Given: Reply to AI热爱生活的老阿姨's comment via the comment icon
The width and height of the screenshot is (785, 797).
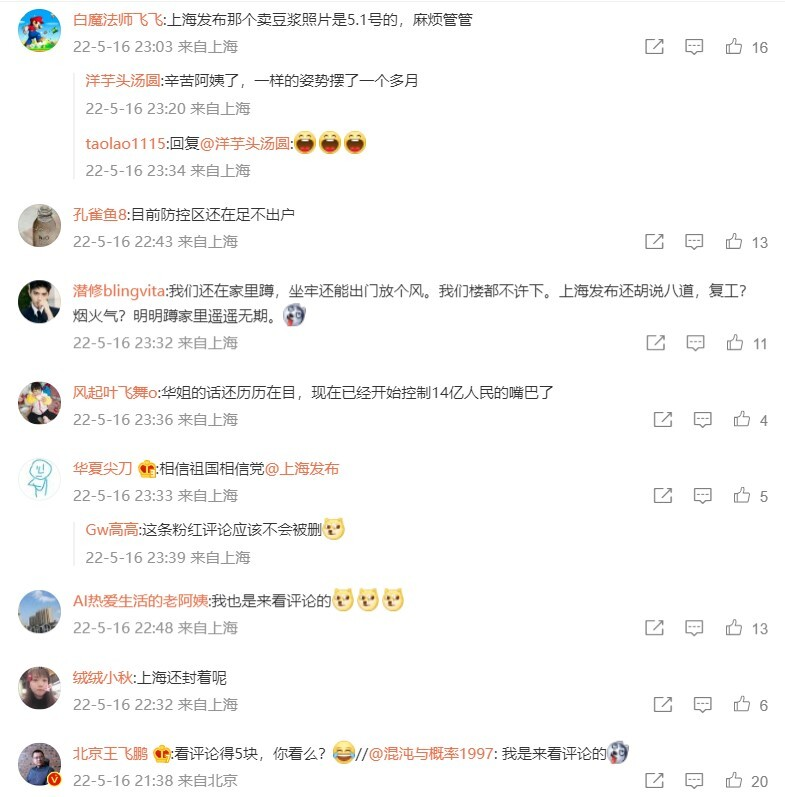Looking at the screenshot, I should coord(694,628).
